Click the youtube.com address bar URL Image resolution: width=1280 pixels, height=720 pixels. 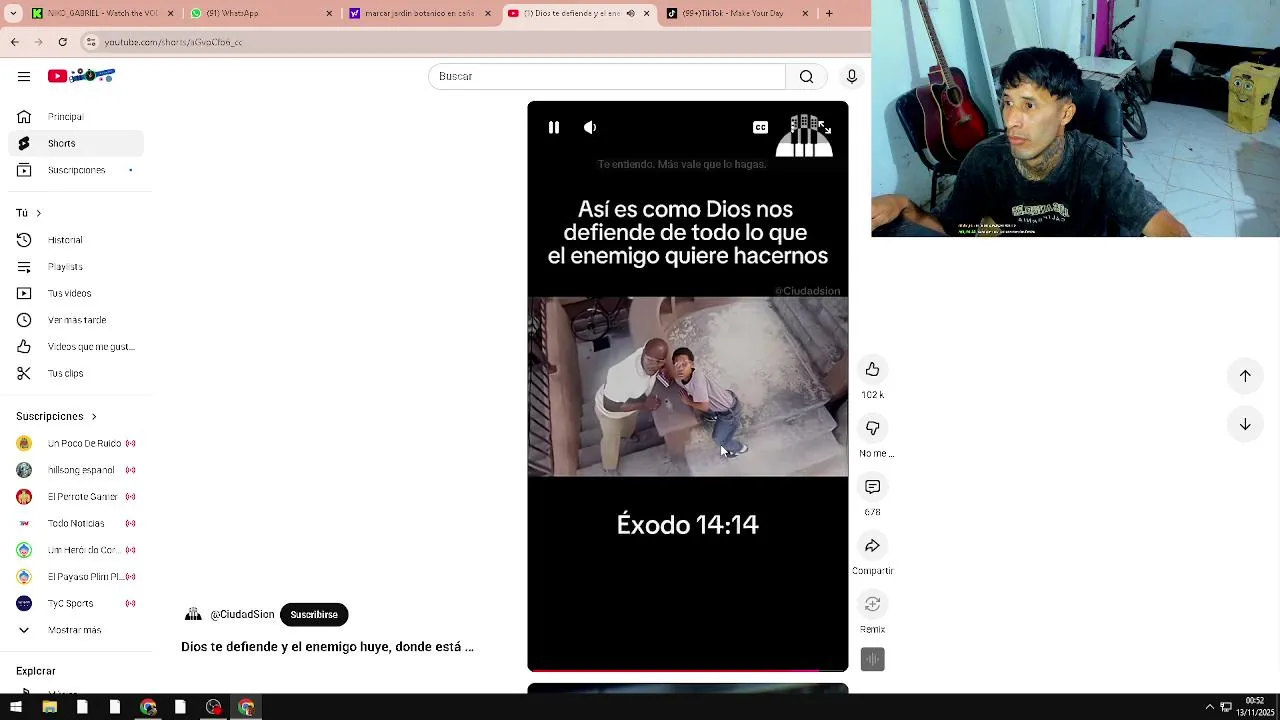(x=173, y=42)
